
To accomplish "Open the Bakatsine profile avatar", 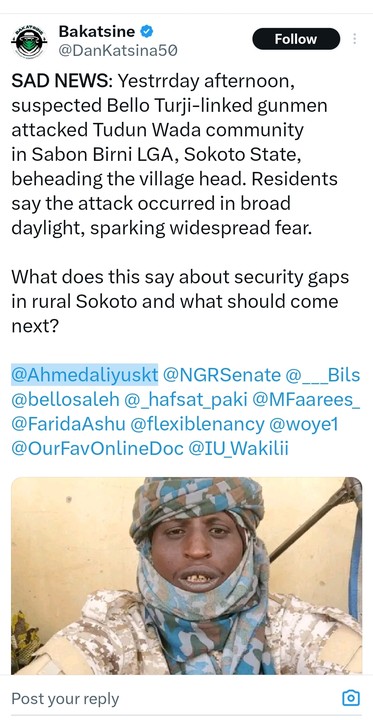I will tap(29, 42).
